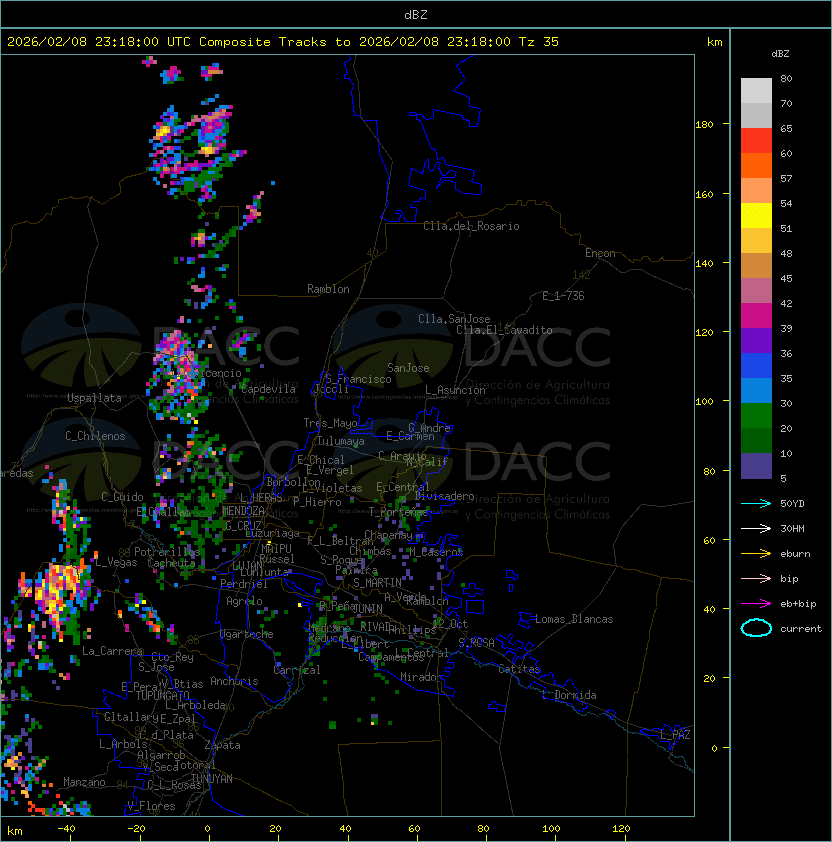This screenshot has width=832, height=842.
Task: Click the 'Divisadero' map label
Action: [x=444, y=496]
